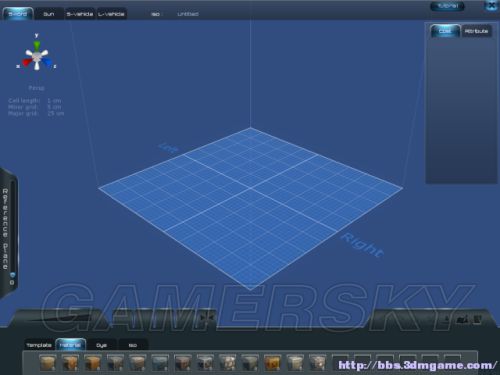
Task: Open the Iso tab in bottom panel
Action: (133, 345)
